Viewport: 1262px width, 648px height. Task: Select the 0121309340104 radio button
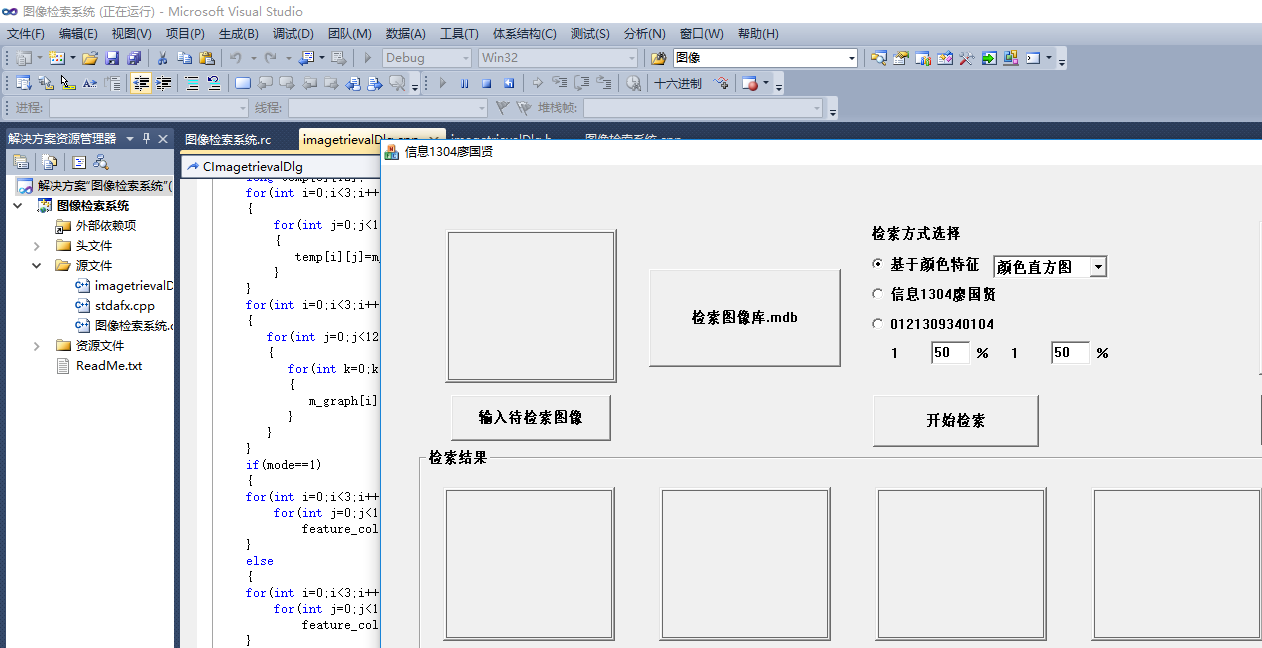tap(878, 324)
